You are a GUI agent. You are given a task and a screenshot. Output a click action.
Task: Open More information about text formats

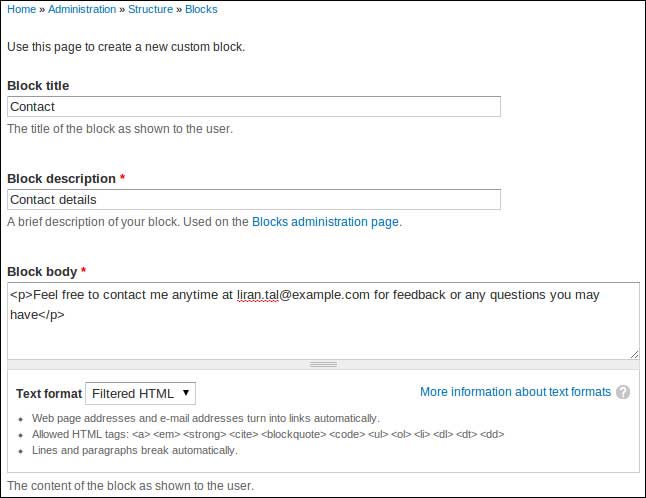tap(515, 392)
